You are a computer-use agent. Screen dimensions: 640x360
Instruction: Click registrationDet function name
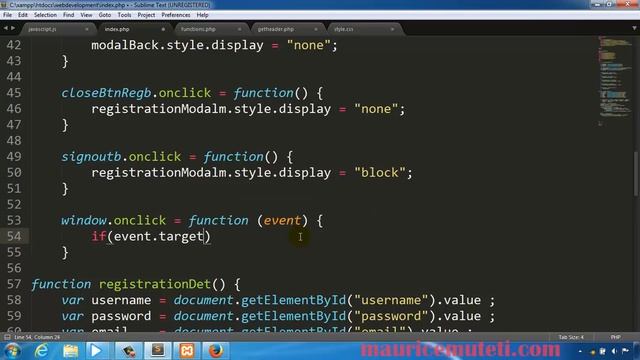coord(155,284)
